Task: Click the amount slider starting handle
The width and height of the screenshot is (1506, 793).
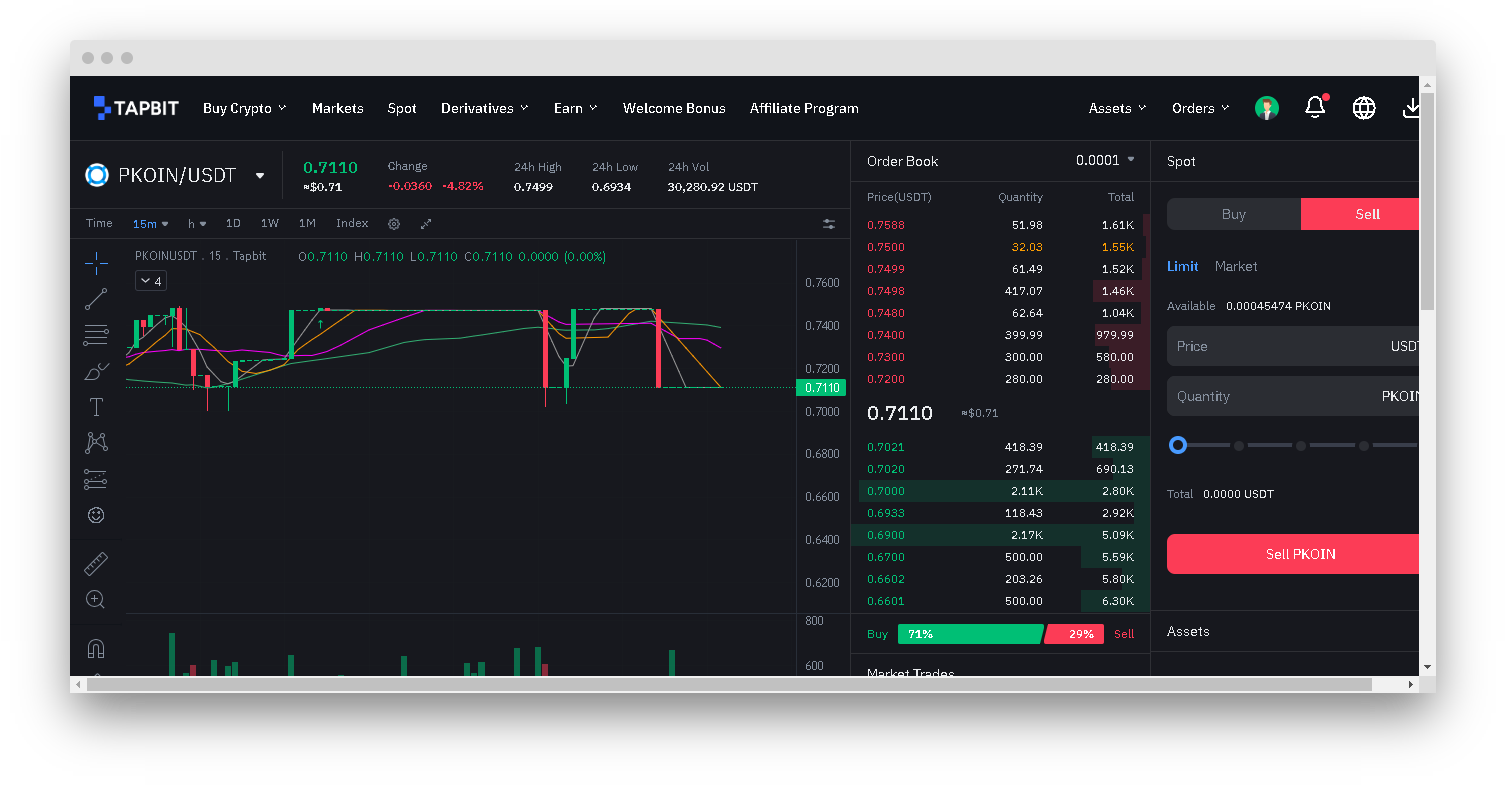Action: tap(1178, 445)
